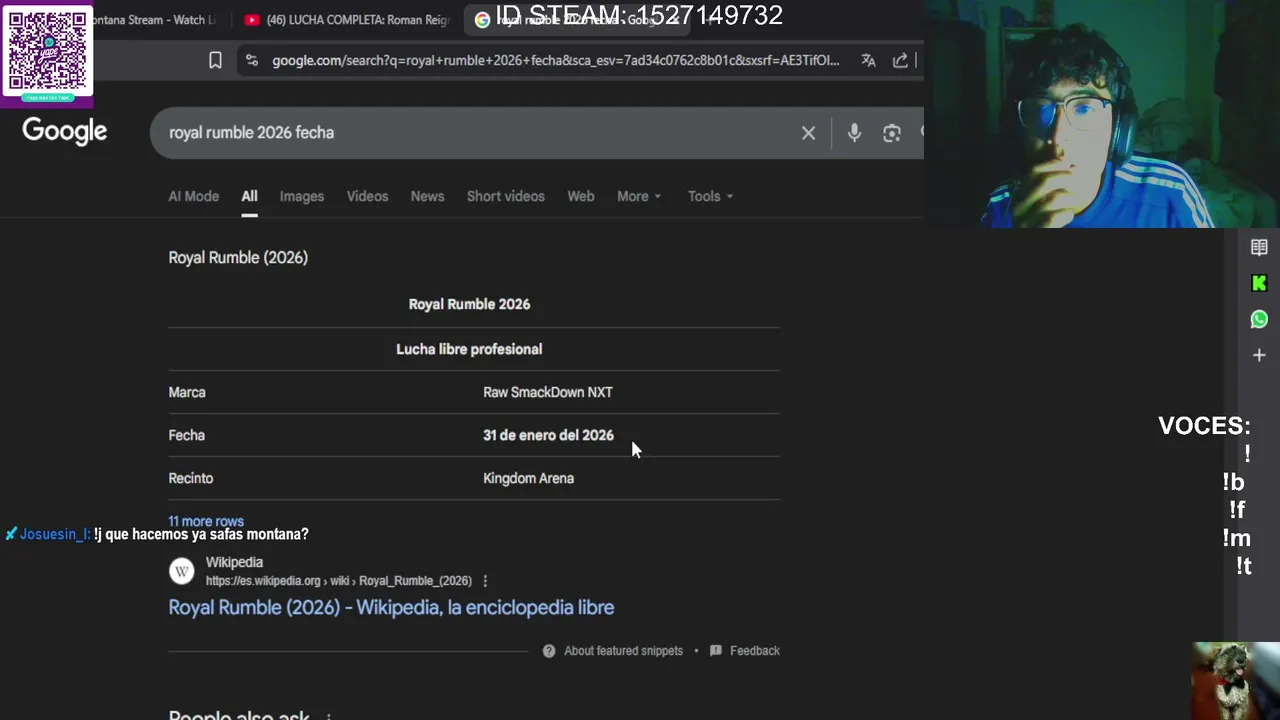The image size is (1280, 720).
Task: Click the Recinto row label
Action: click(191, 478)
